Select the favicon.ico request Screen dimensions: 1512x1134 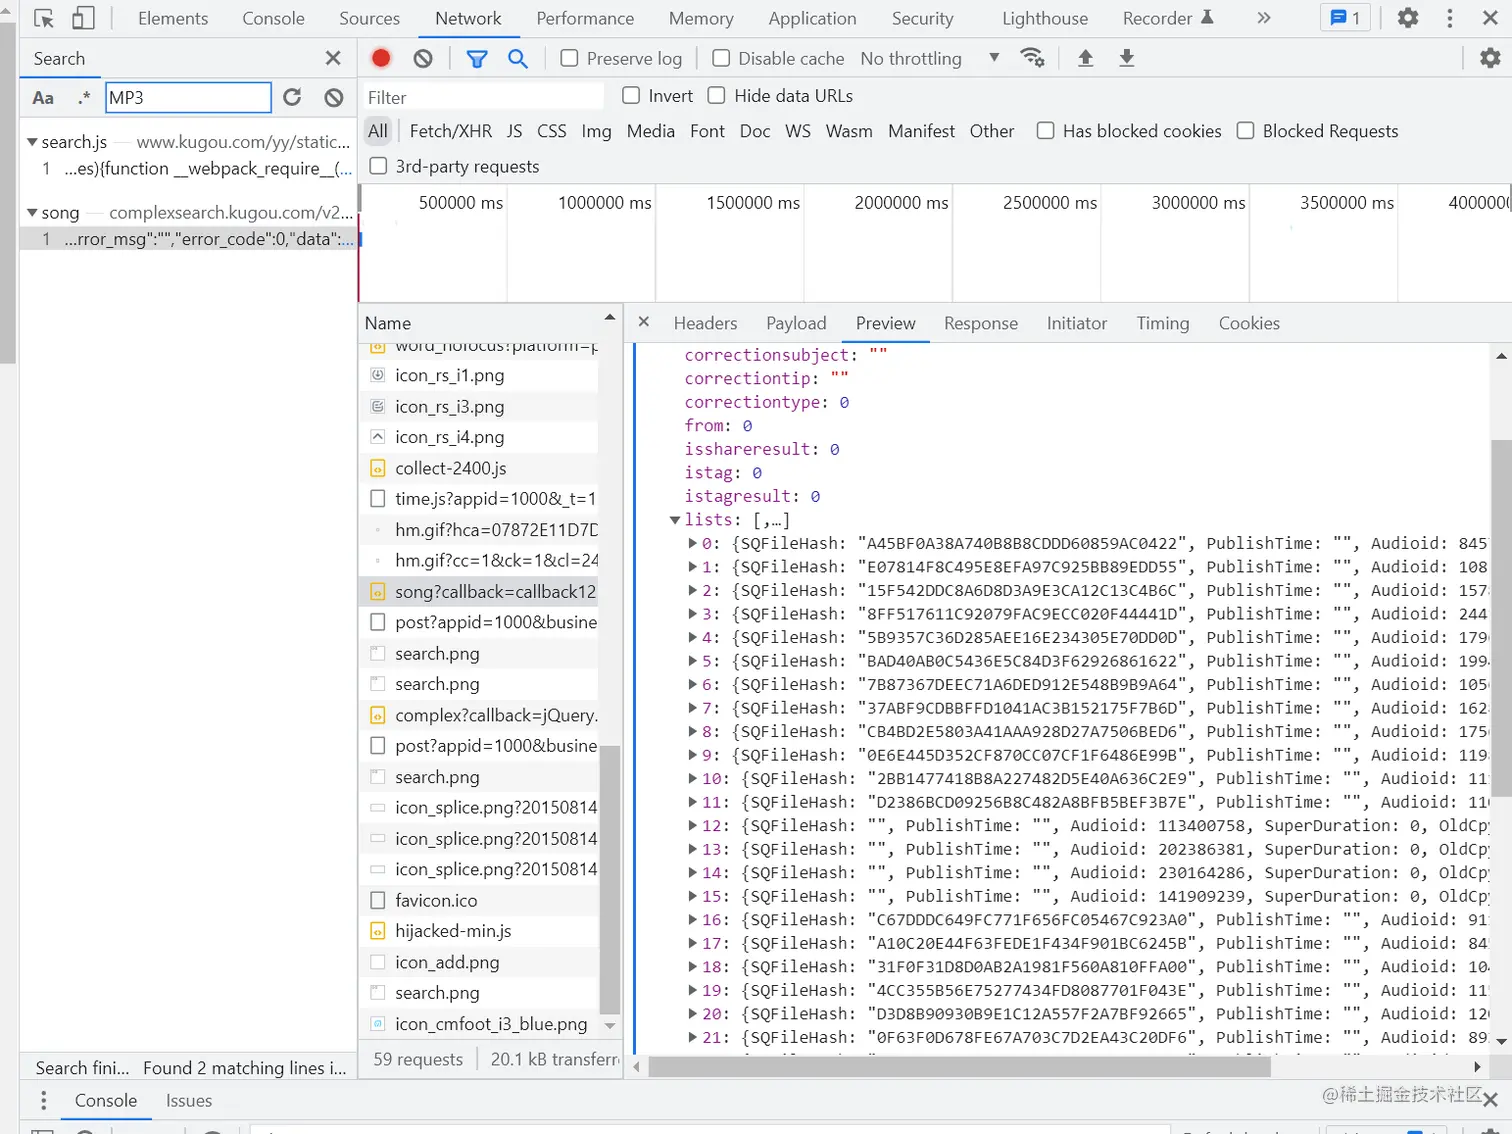[436, 900]
